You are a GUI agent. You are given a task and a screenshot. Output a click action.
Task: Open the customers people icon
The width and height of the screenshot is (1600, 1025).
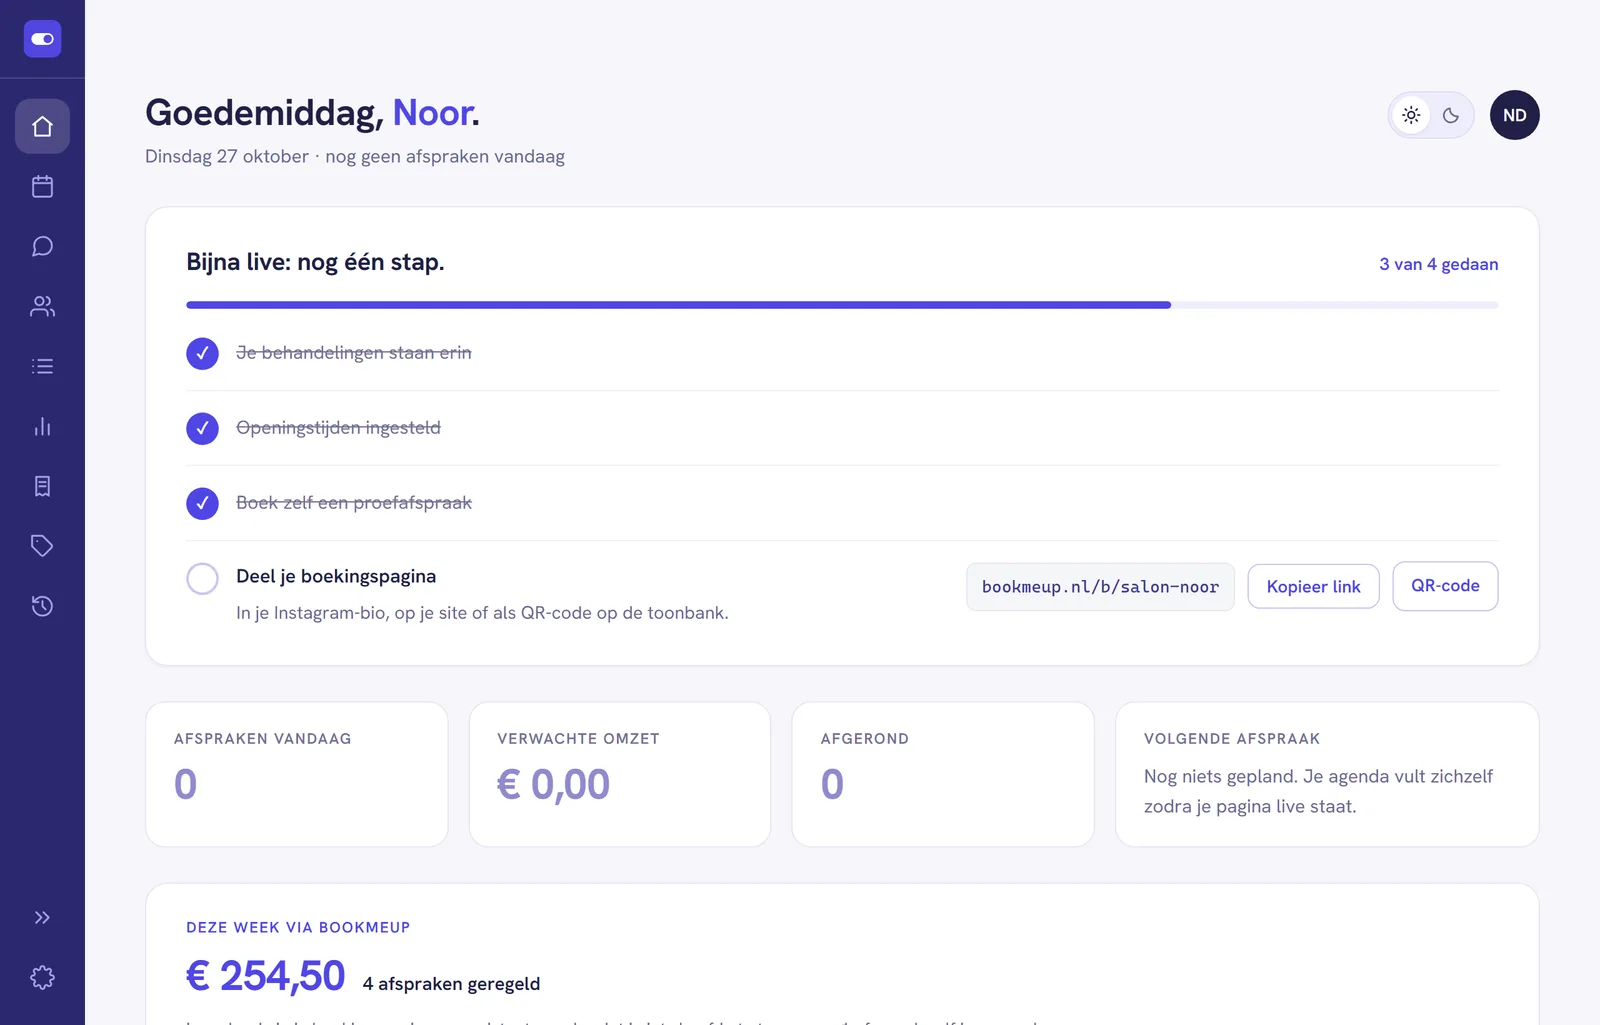(42, 306)
